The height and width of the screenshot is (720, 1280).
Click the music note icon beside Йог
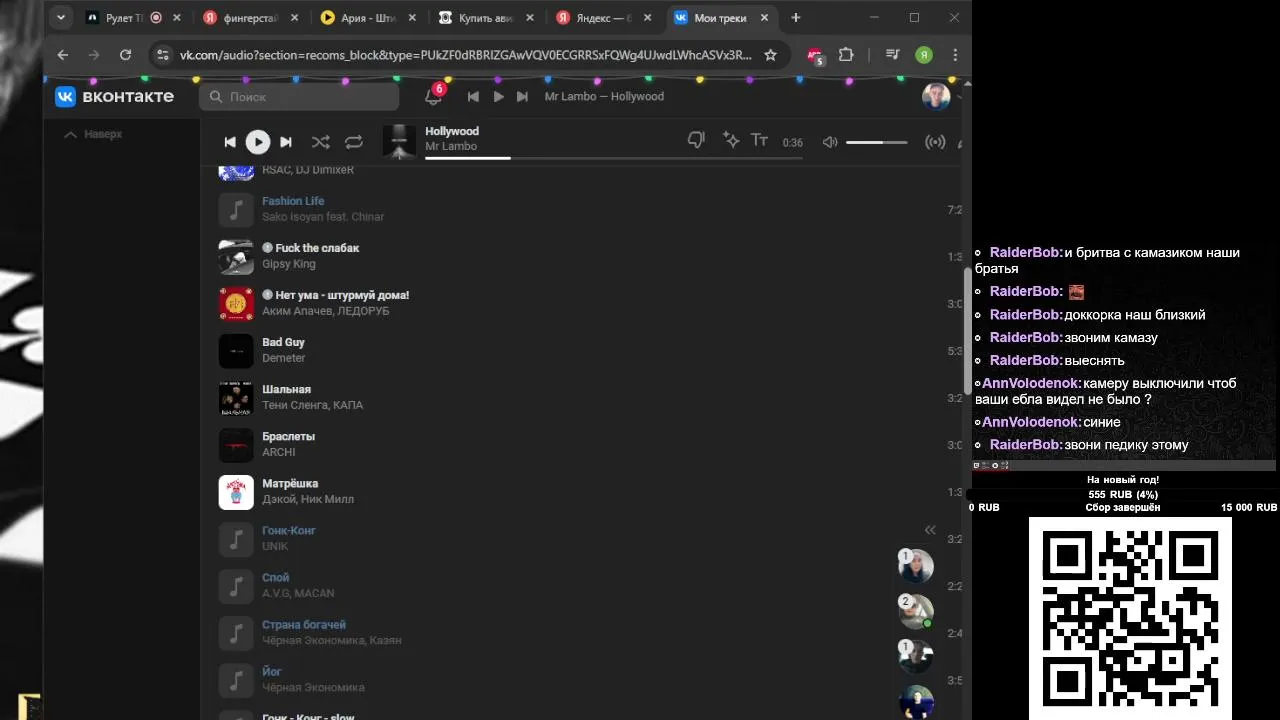(236, 680)
